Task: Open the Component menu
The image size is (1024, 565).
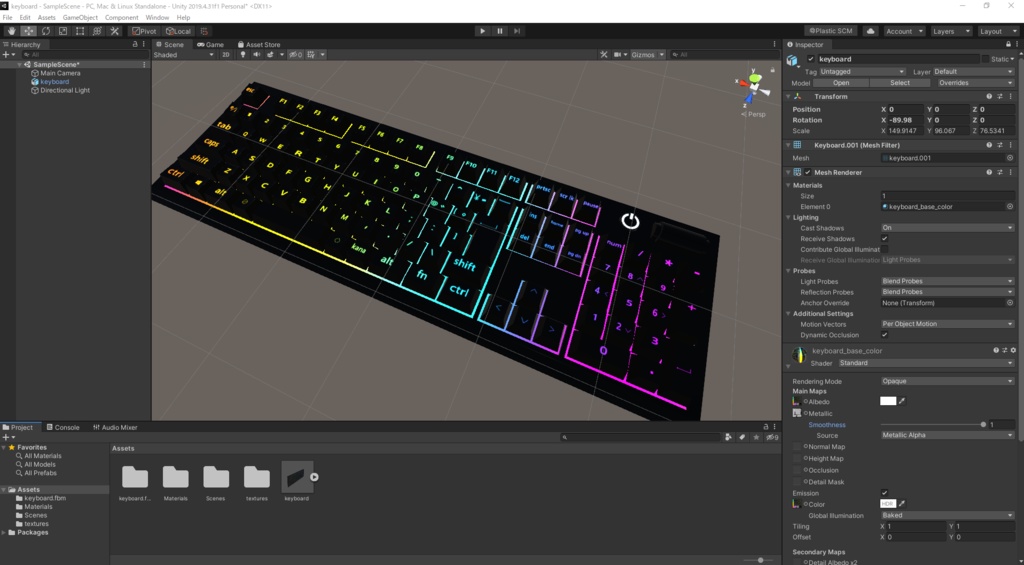Action: point(121,18)
